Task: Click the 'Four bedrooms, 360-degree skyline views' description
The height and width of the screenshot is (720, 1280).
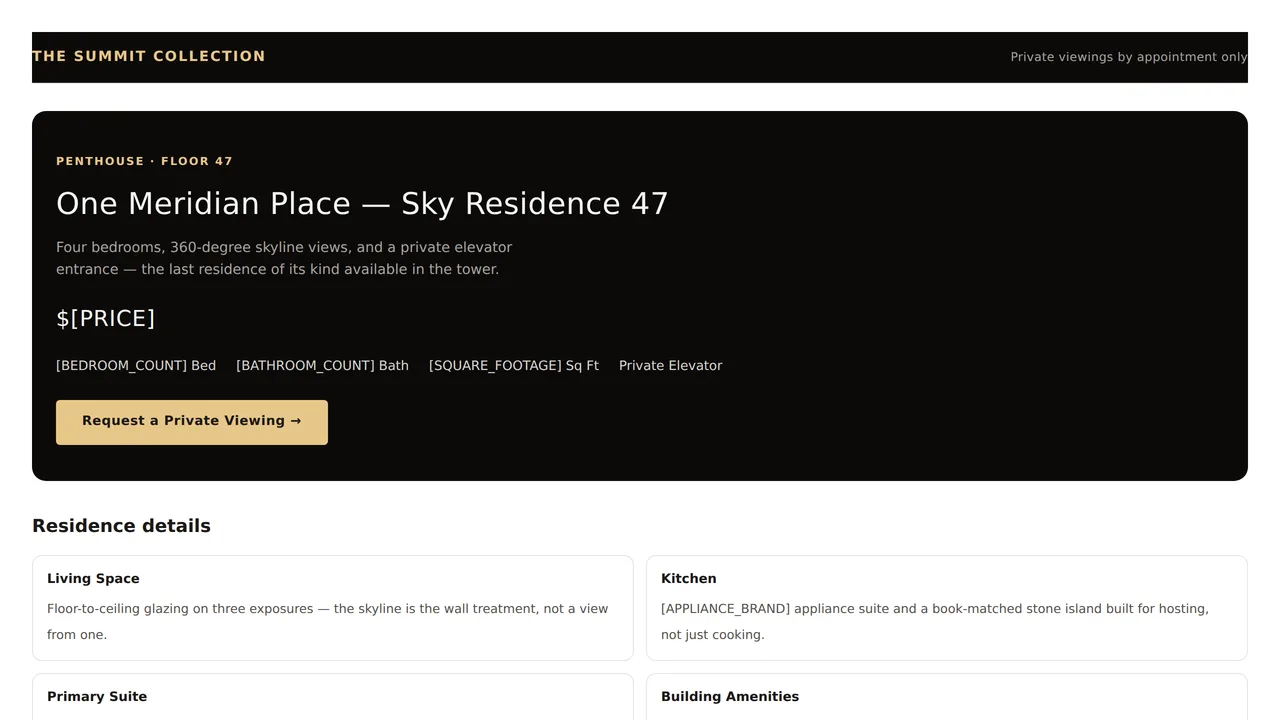Action: pos(284,258)
